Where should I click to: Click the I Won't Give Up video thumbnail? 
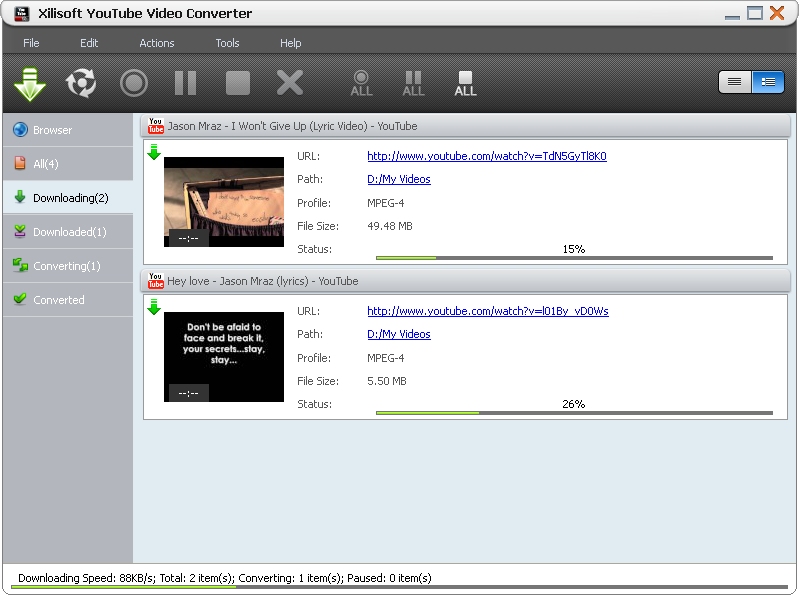[224, 202]
